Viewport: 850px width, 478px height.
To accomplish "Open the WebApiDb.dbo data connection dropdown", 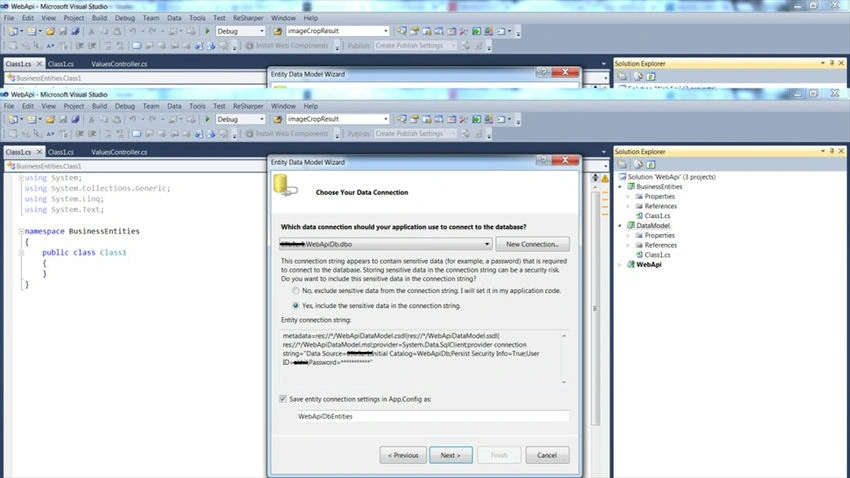I will [x=487, y=244].
